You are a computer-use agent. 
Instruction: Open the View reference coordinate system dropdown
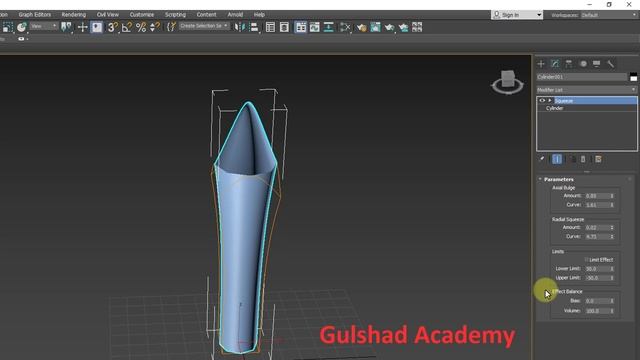coord(44,26)
